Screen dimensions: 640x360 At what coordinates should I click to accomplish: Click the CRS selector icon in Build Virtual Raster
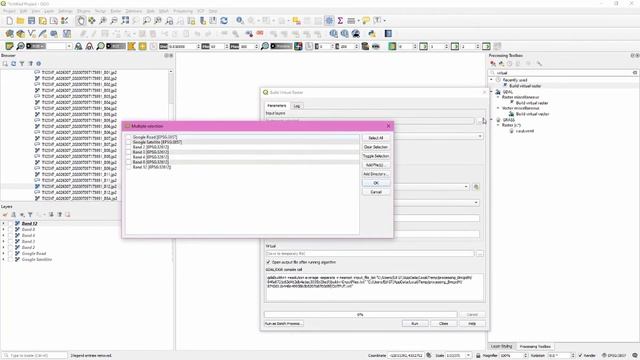click(x=476, y=187)
